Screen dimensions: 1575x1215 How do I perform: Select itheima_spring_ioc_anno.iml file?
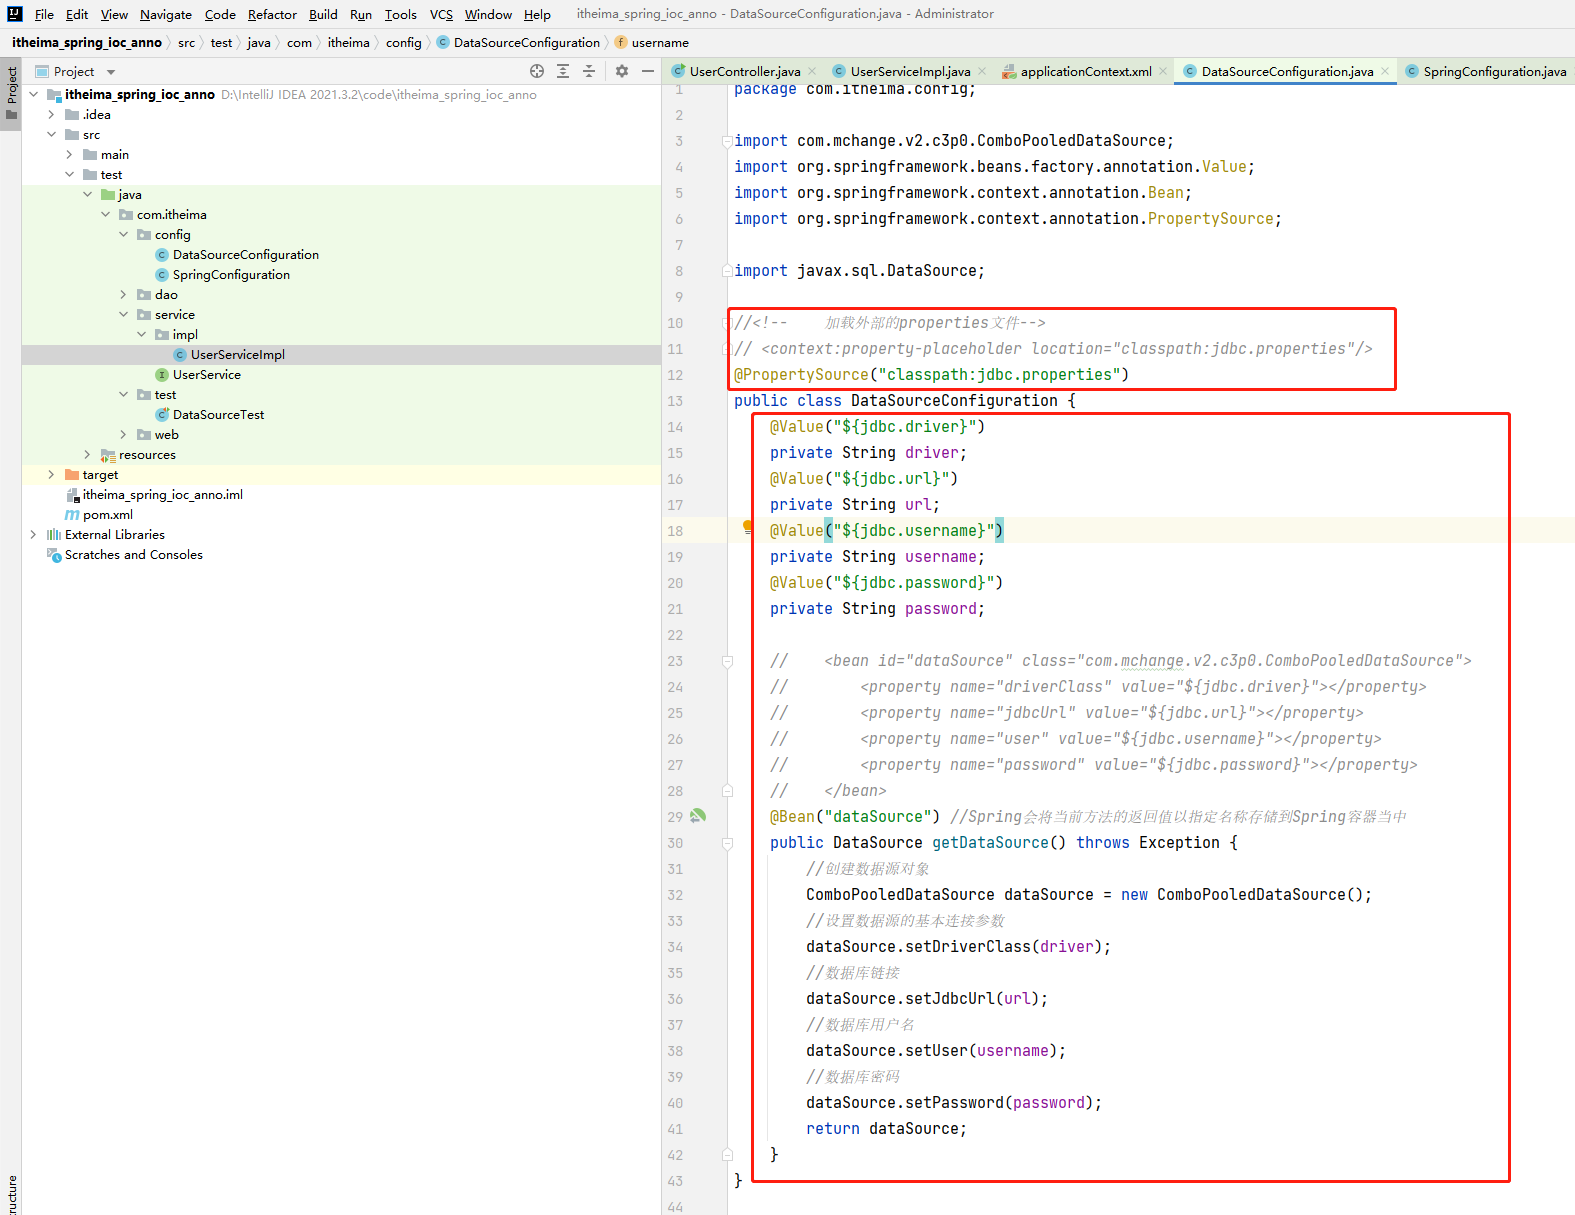pyautogui.click(x=154, y=495)
